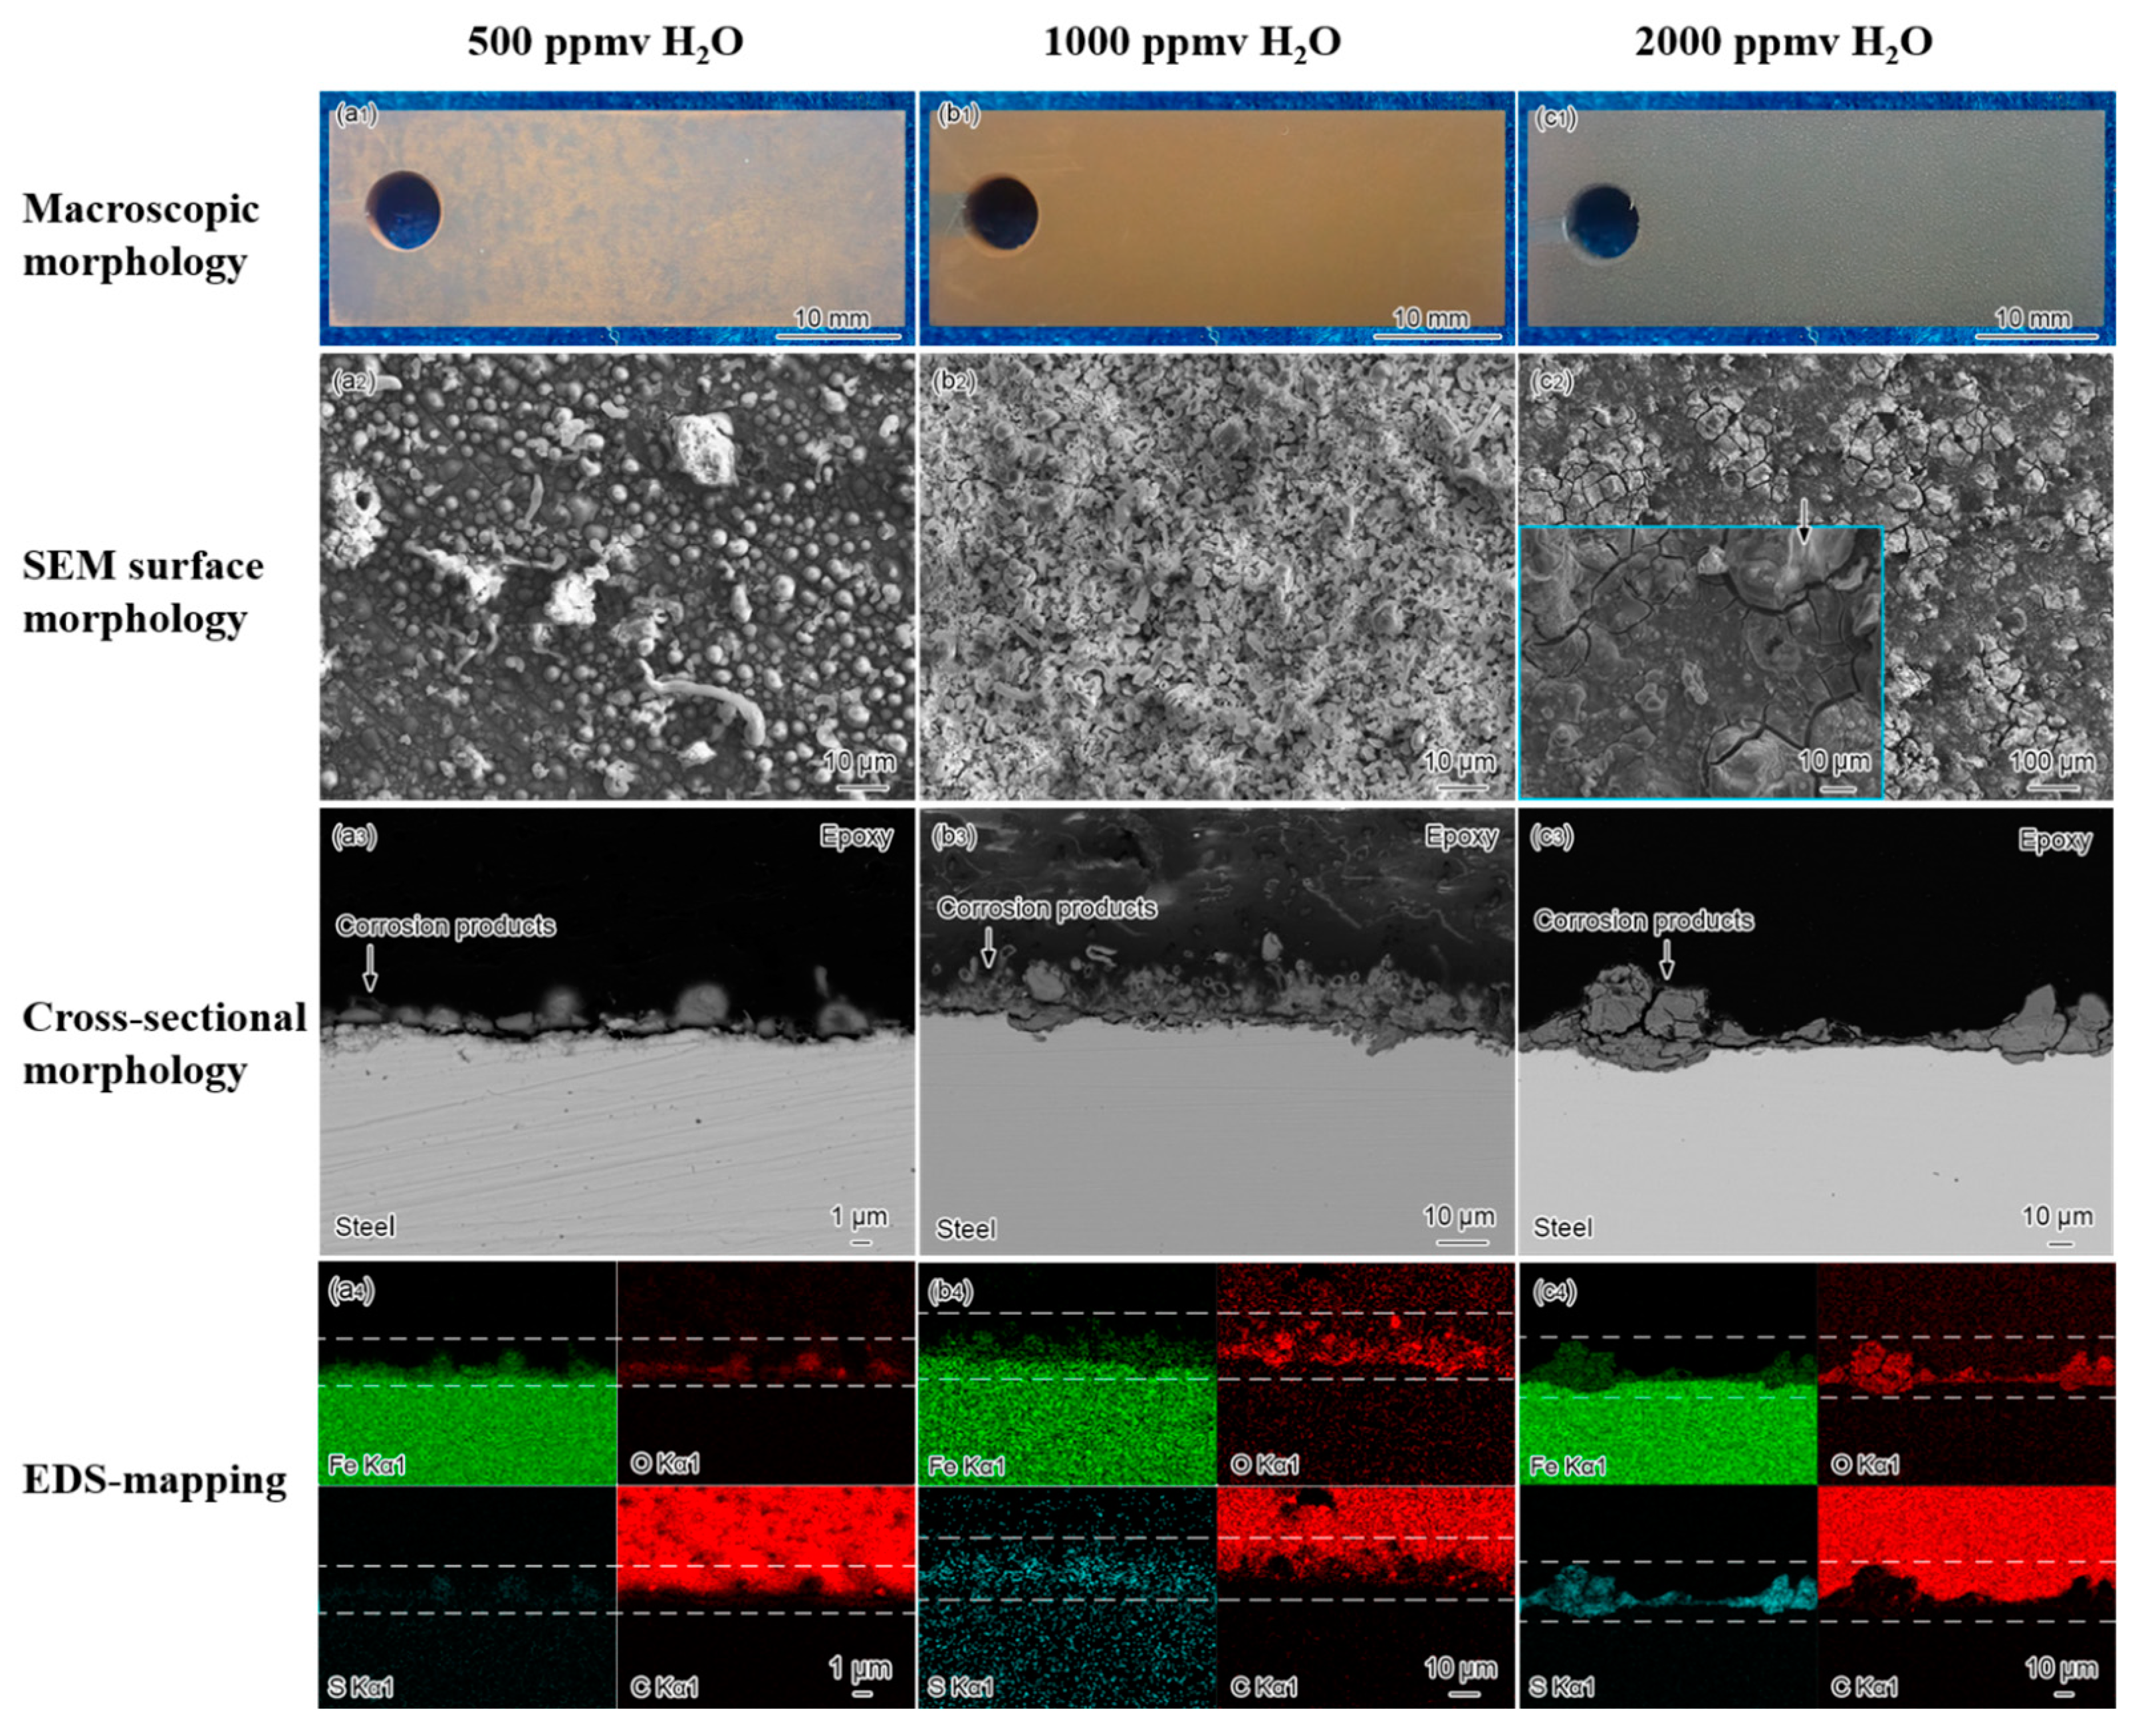Select the red C Ka1 map in (b4)
2140x1736 pixels.
click(1365, 1597)
